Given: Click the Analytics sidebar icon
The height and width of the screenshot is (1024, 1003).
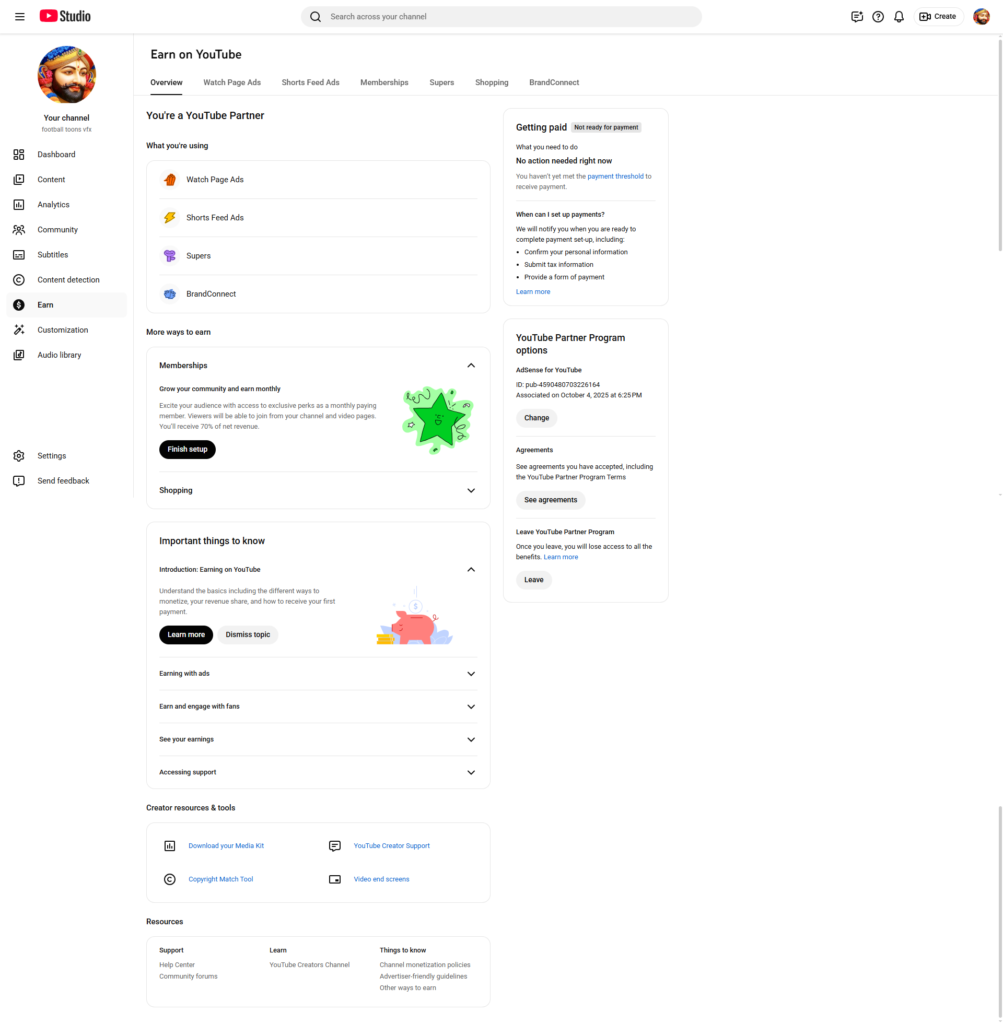Looking at the screenshot, I should coord(19,205).
